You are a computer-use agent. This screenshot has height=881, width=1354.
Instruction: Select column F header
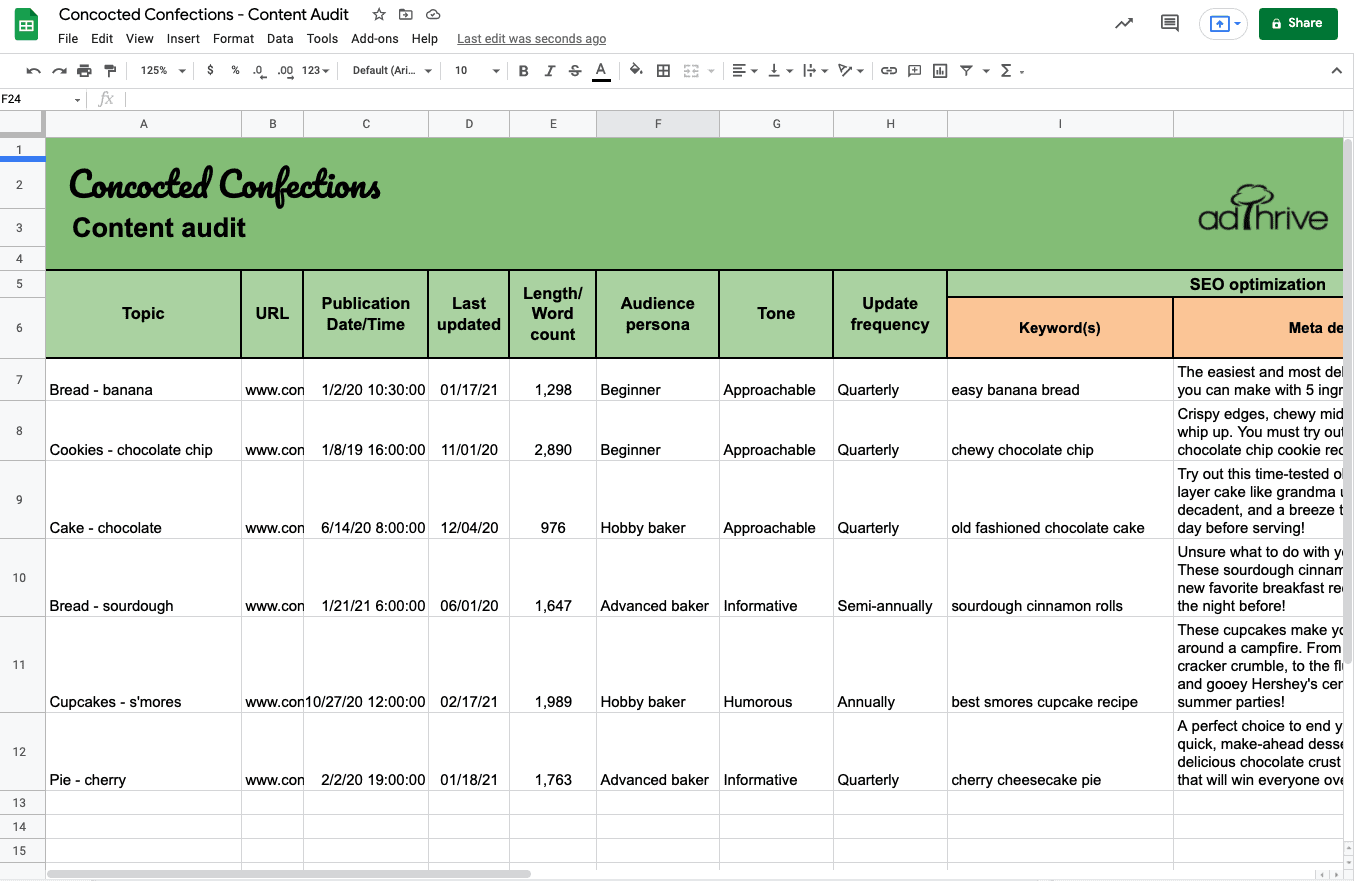[658, 124]
